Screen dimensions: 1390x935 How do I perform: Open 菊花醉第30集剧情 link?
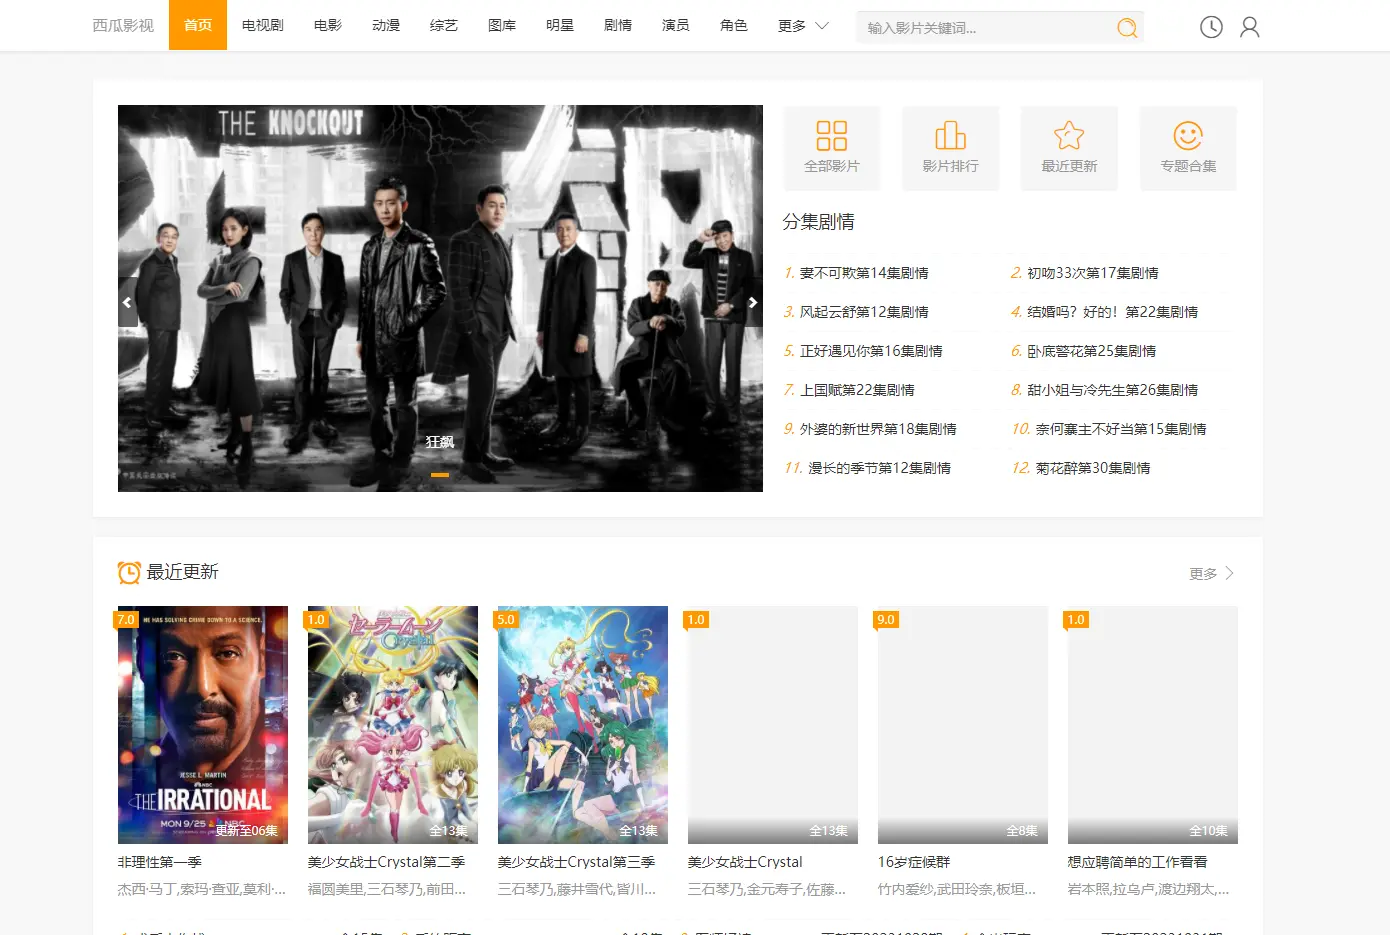pyautogui.click(x=1092, y=468)
